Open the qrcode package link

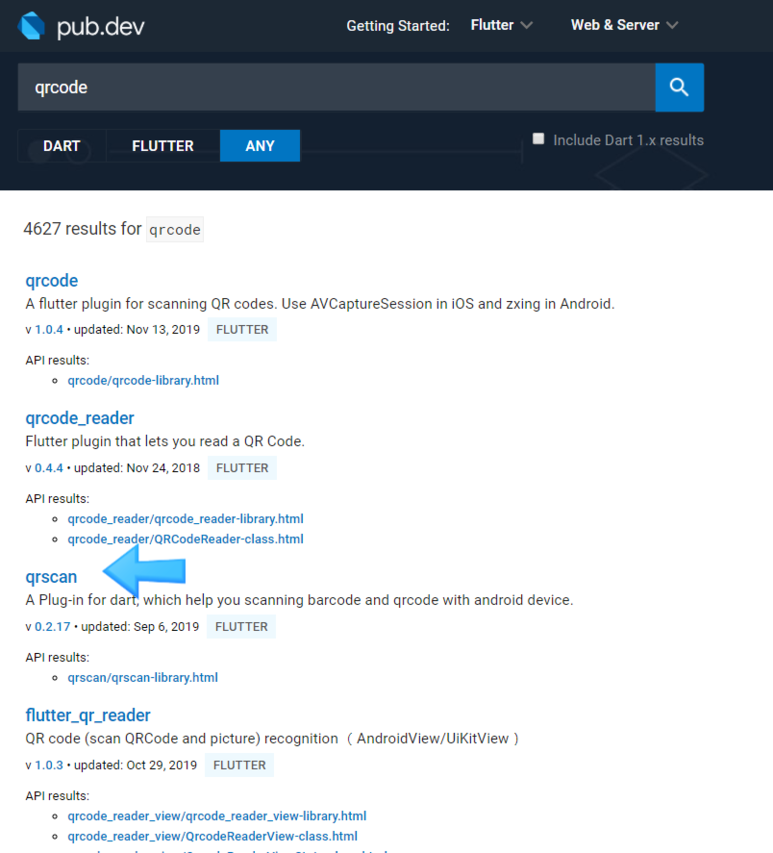[x=52, y=280]
